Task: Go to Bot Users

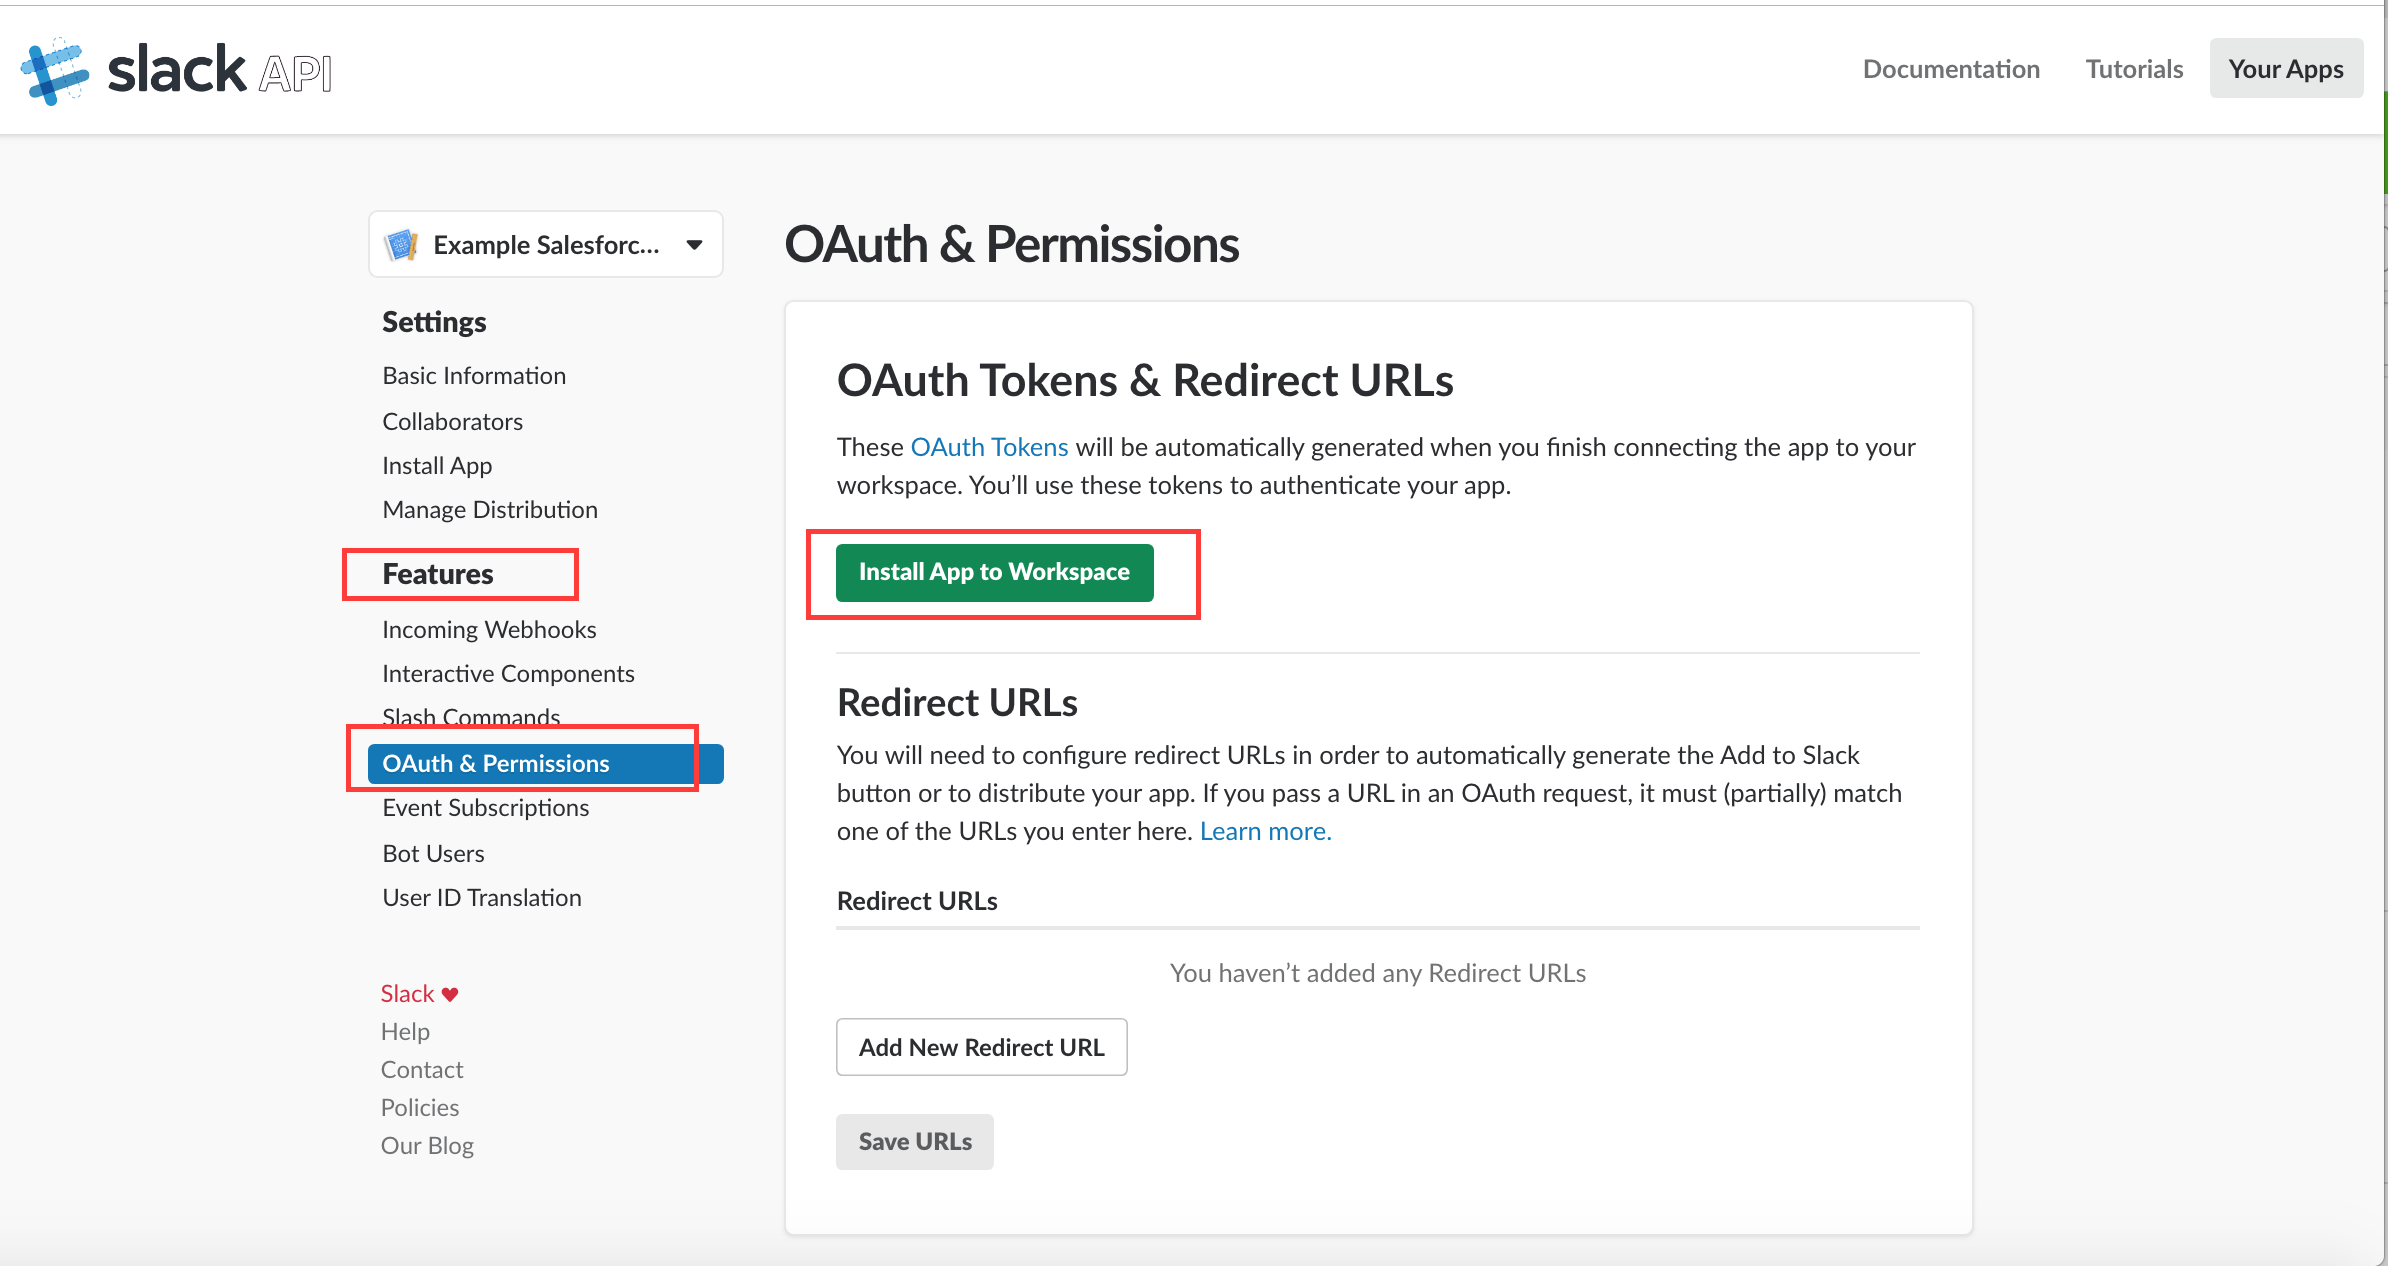Action: (x=433, y=853)
